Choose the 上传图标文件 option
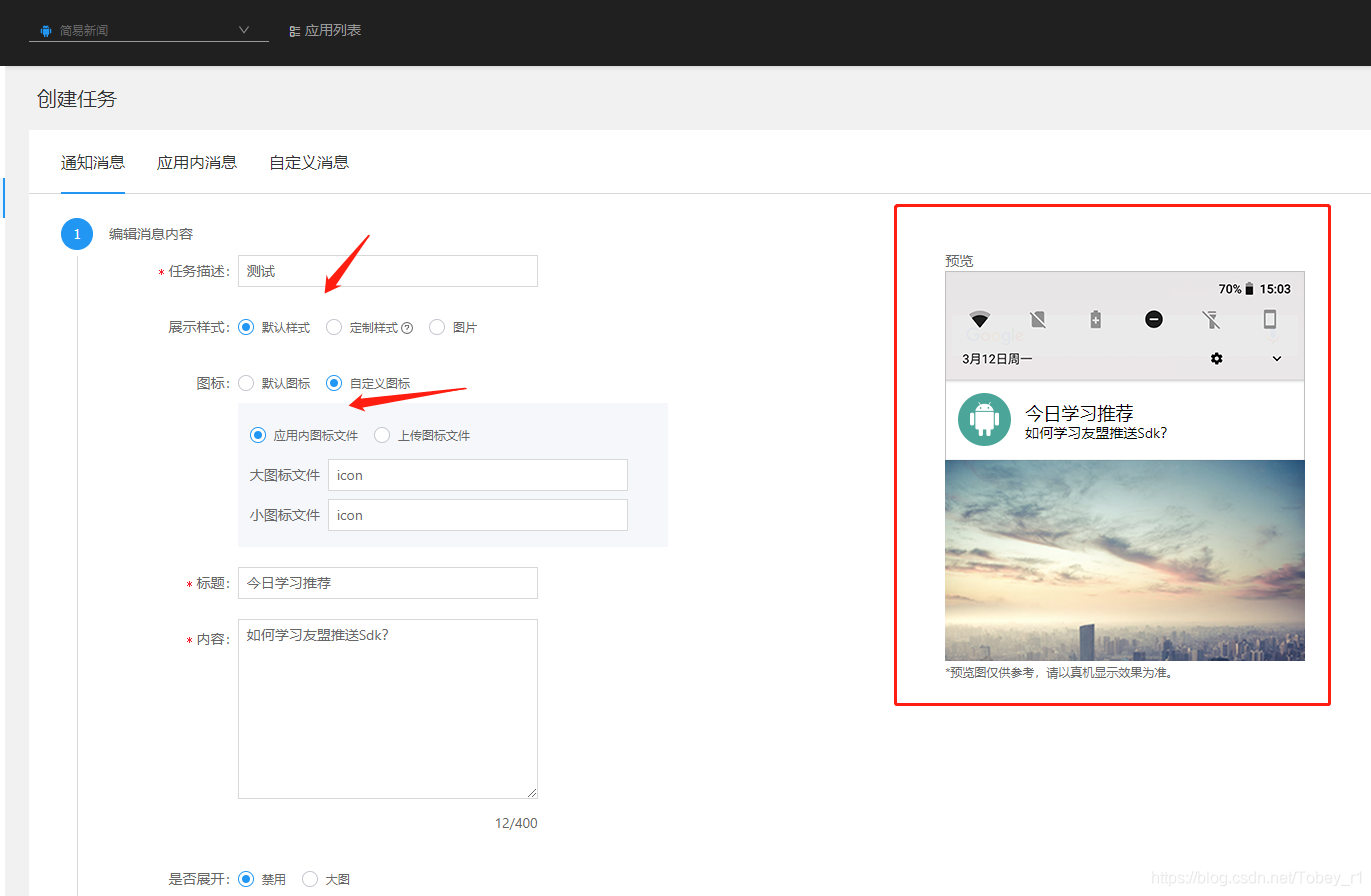1371x896 pixels. pos(380,434)
